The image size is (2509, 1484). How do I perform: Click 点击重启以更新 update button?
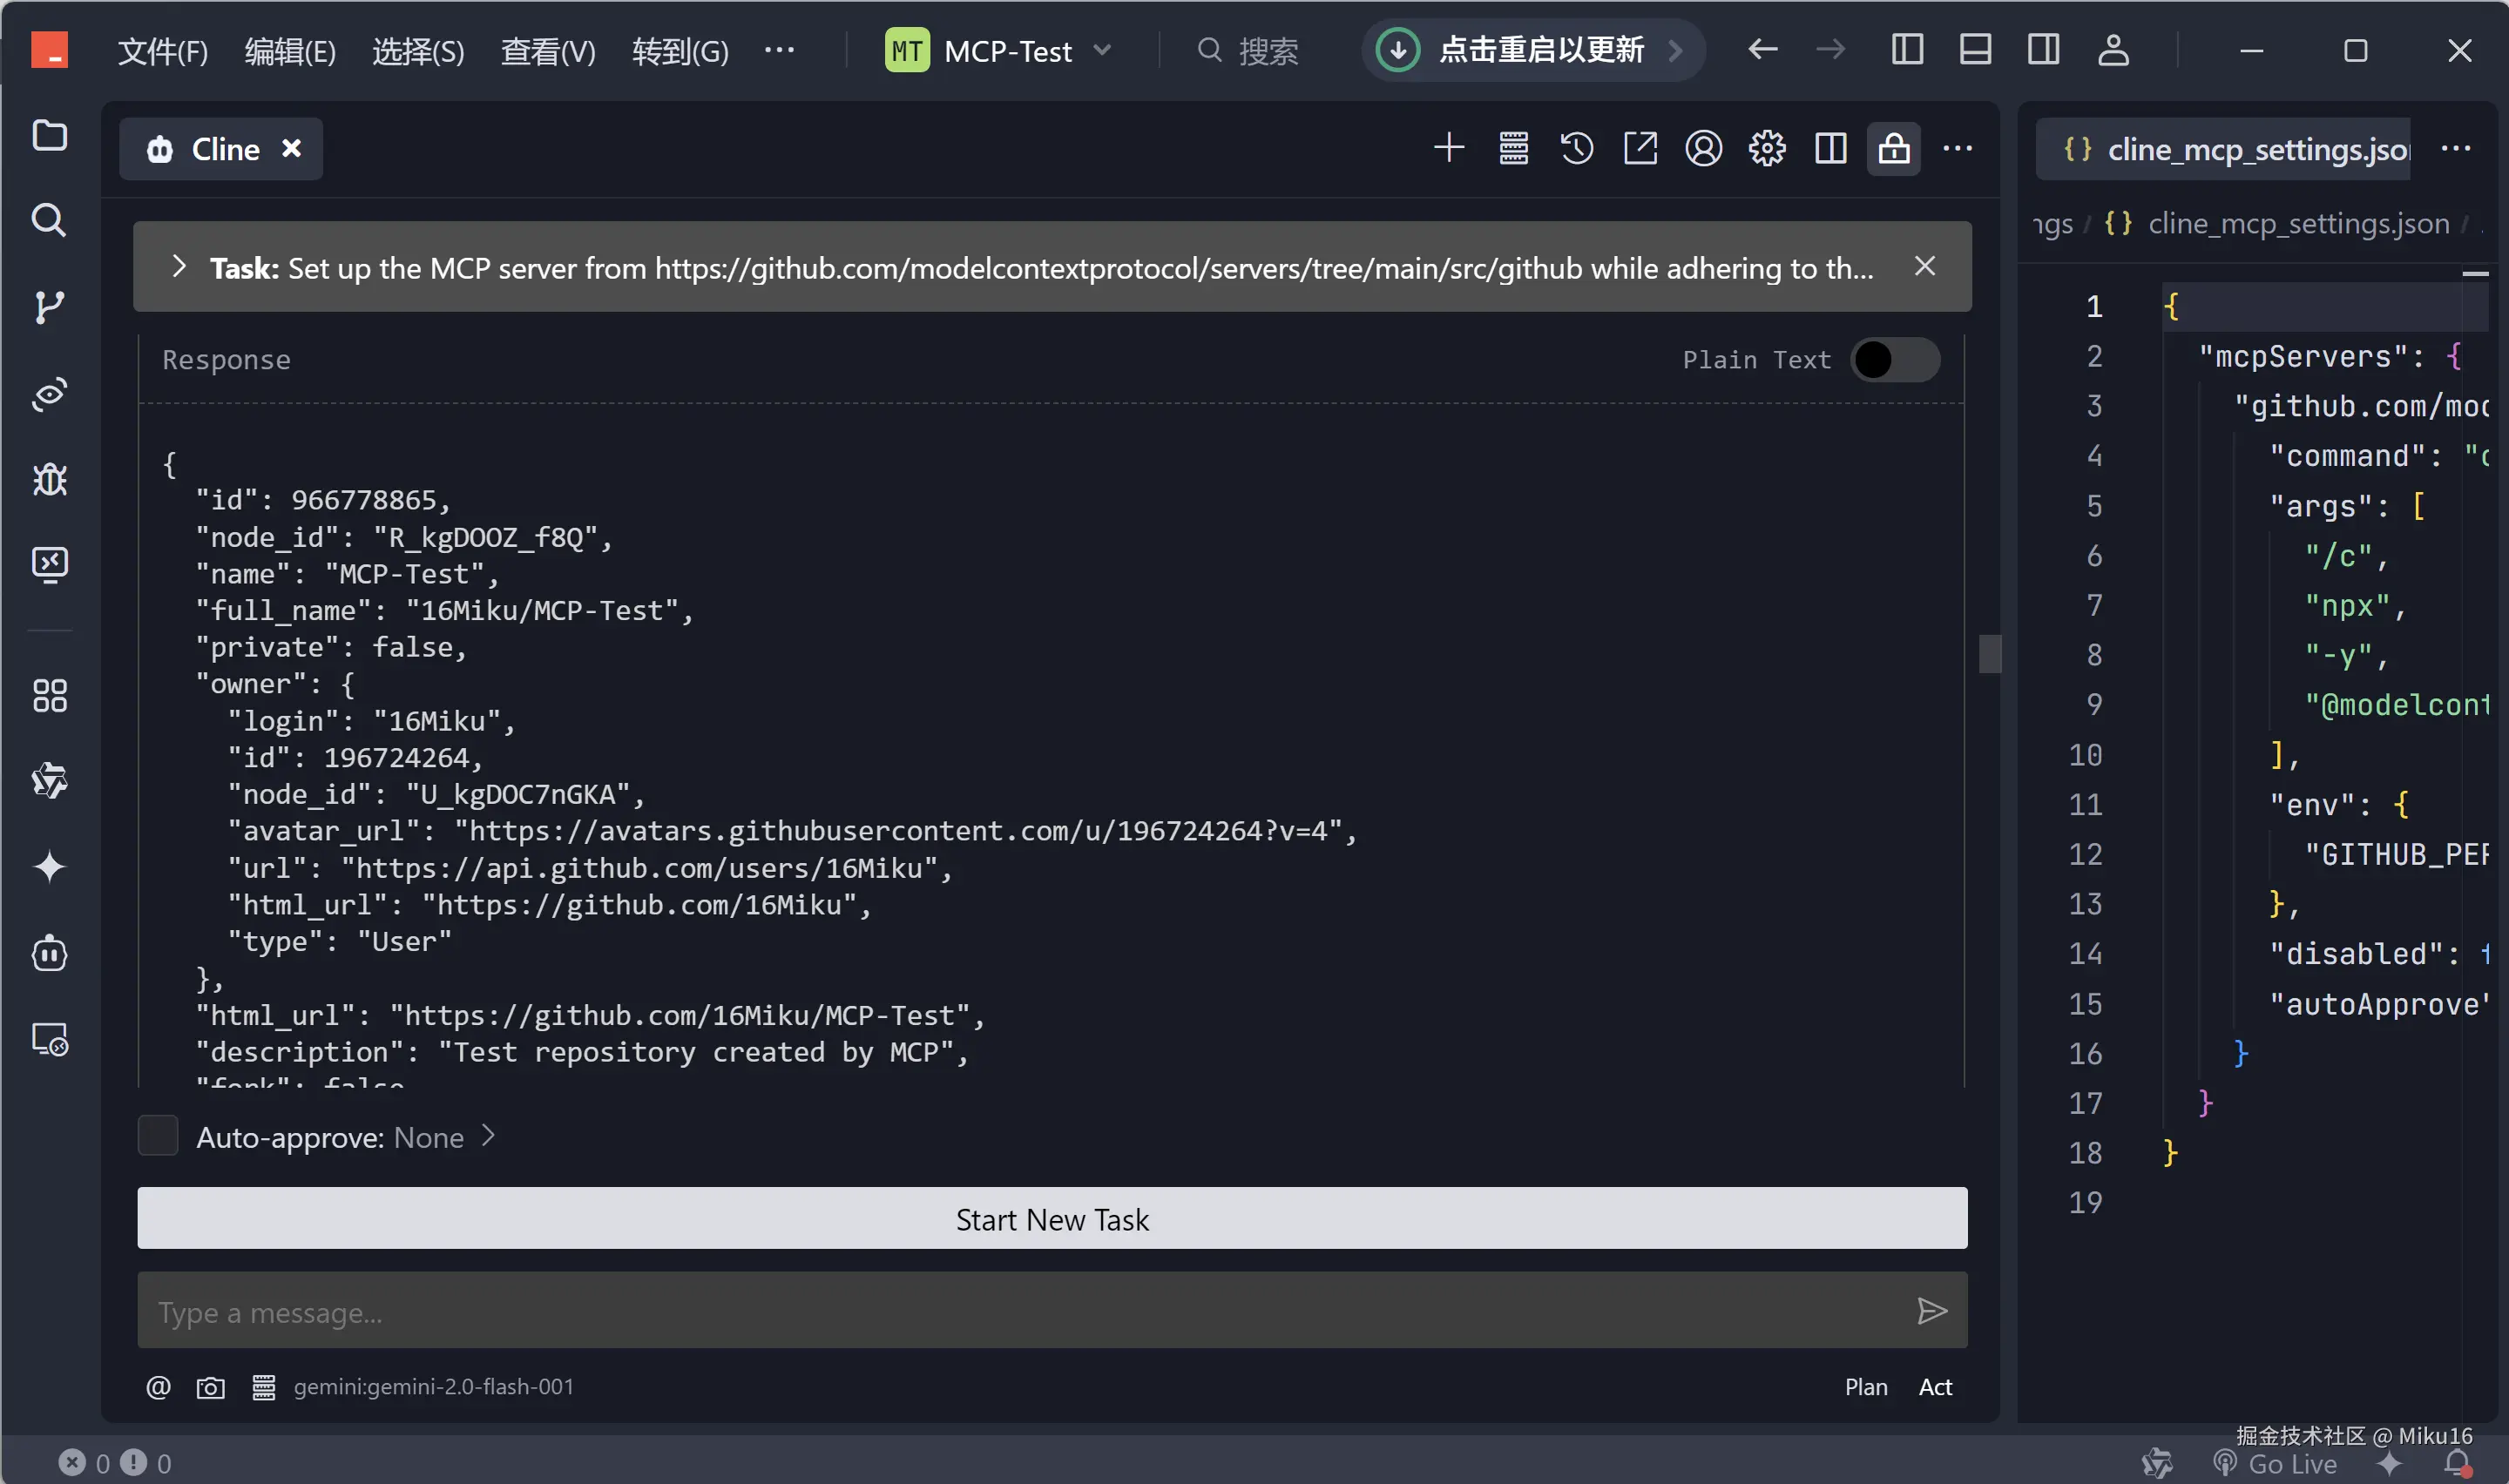pos(1532,50)
